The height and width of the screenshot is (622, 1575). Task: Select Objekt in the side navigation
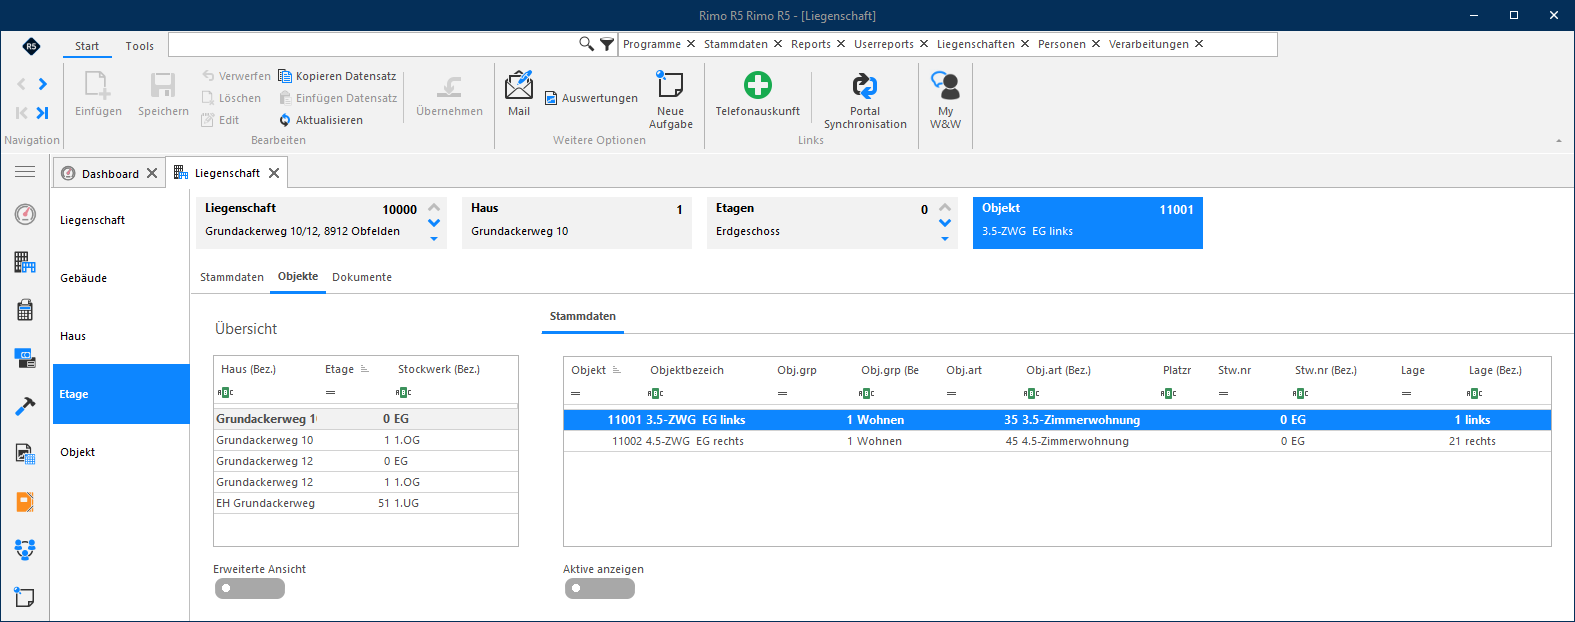[121, 452]
